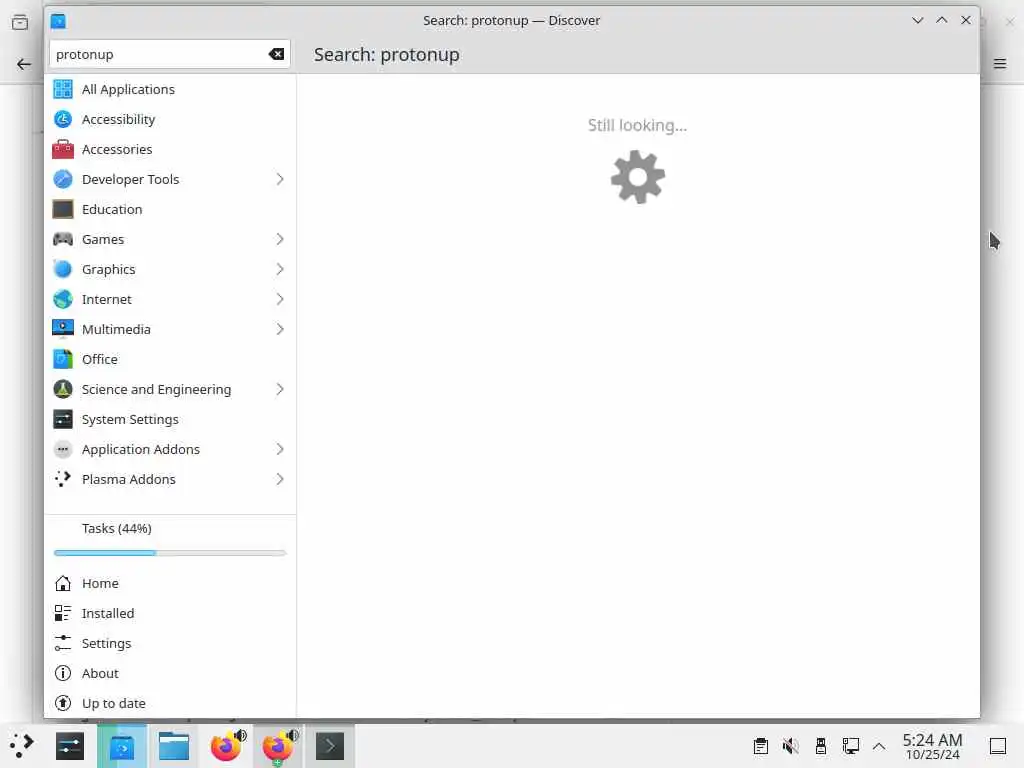This screenshot has height=768, width=1024.
Task: Open the About page
Action: coord(170,674)
